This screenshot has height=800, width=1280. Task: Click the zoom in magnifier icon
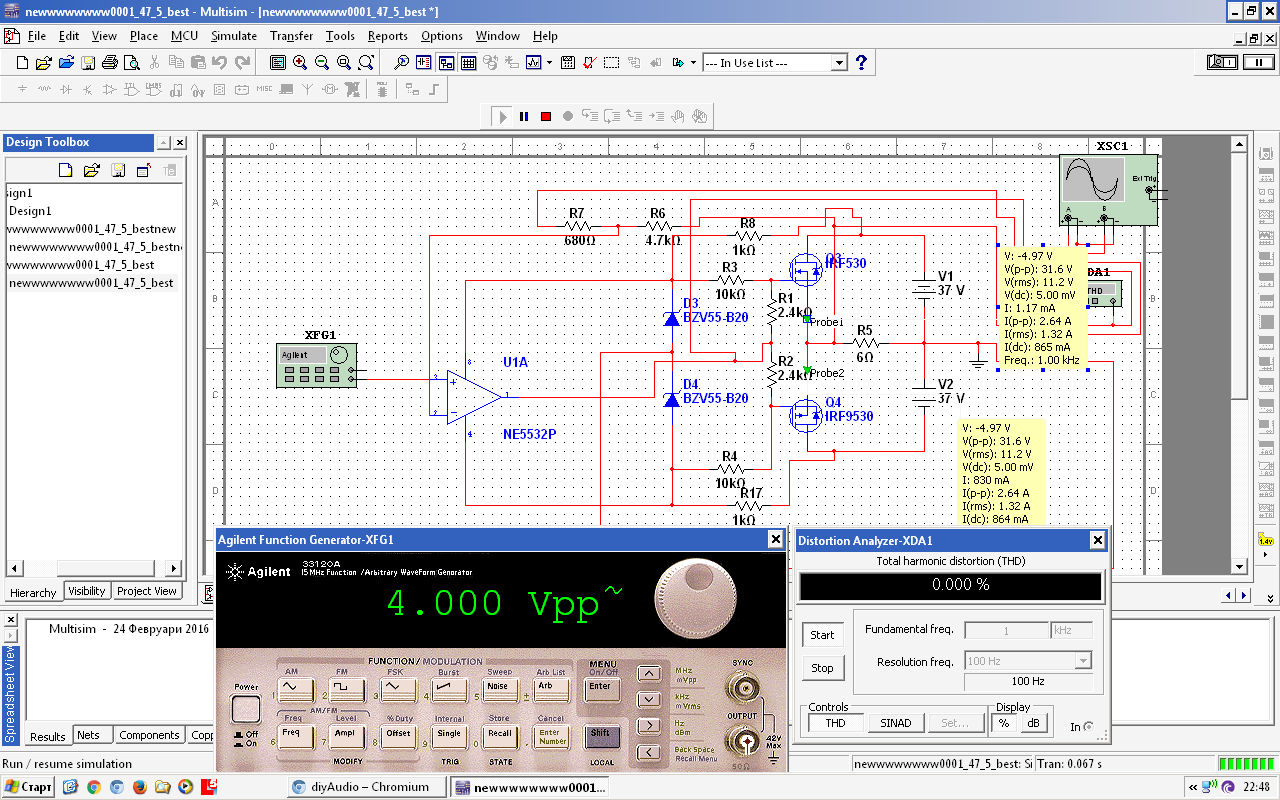(x=300, y=62)
